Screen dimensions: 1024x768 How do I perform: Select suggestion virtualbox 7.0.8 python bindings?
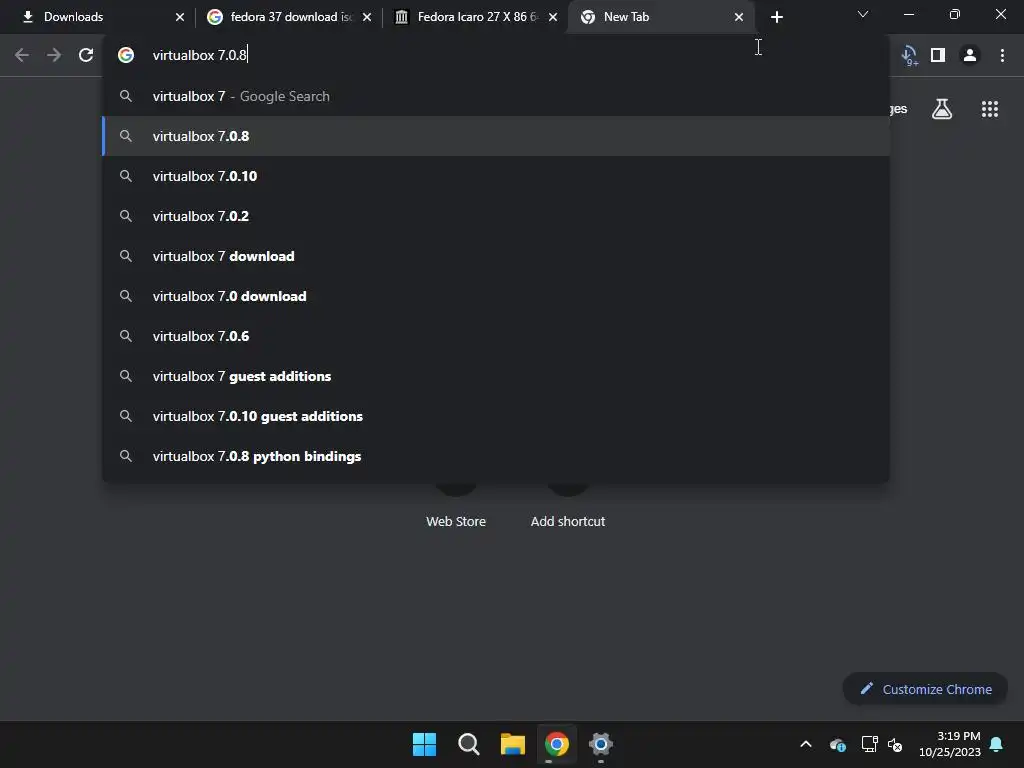496,456
